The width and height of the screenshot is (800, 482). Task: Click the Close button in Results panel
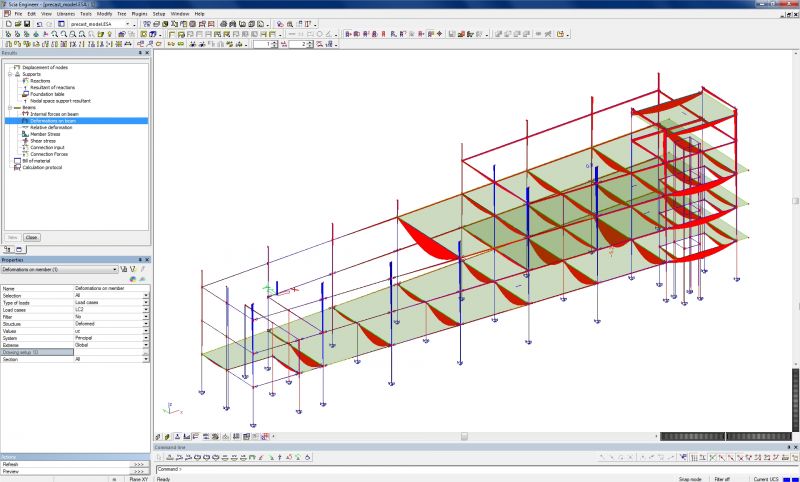coord(31,237)
